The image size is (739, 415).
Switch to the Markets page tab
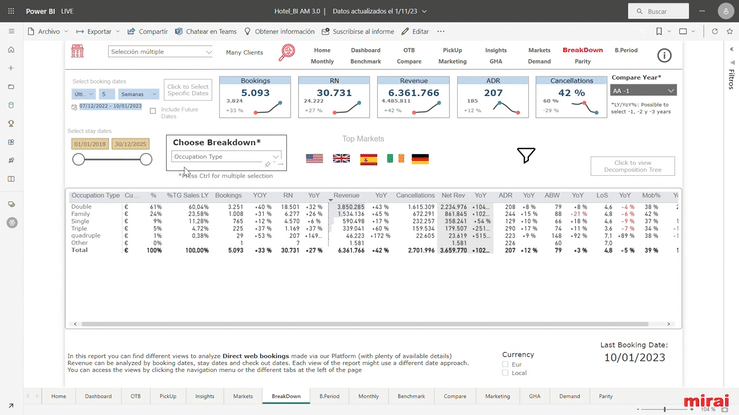tap(243, 396)
